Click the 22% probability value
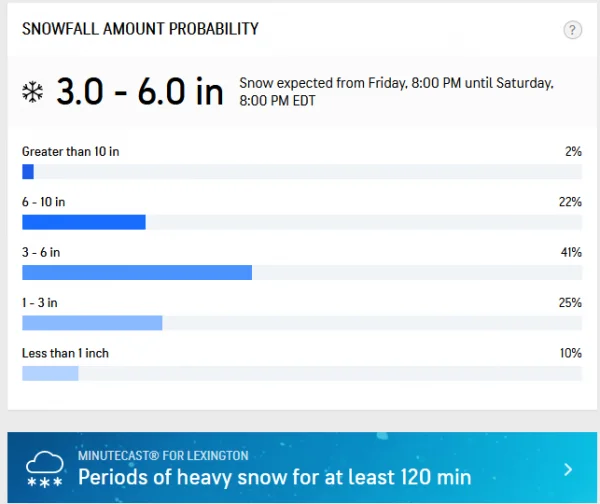The image size is (600, 504). [570, 202]
